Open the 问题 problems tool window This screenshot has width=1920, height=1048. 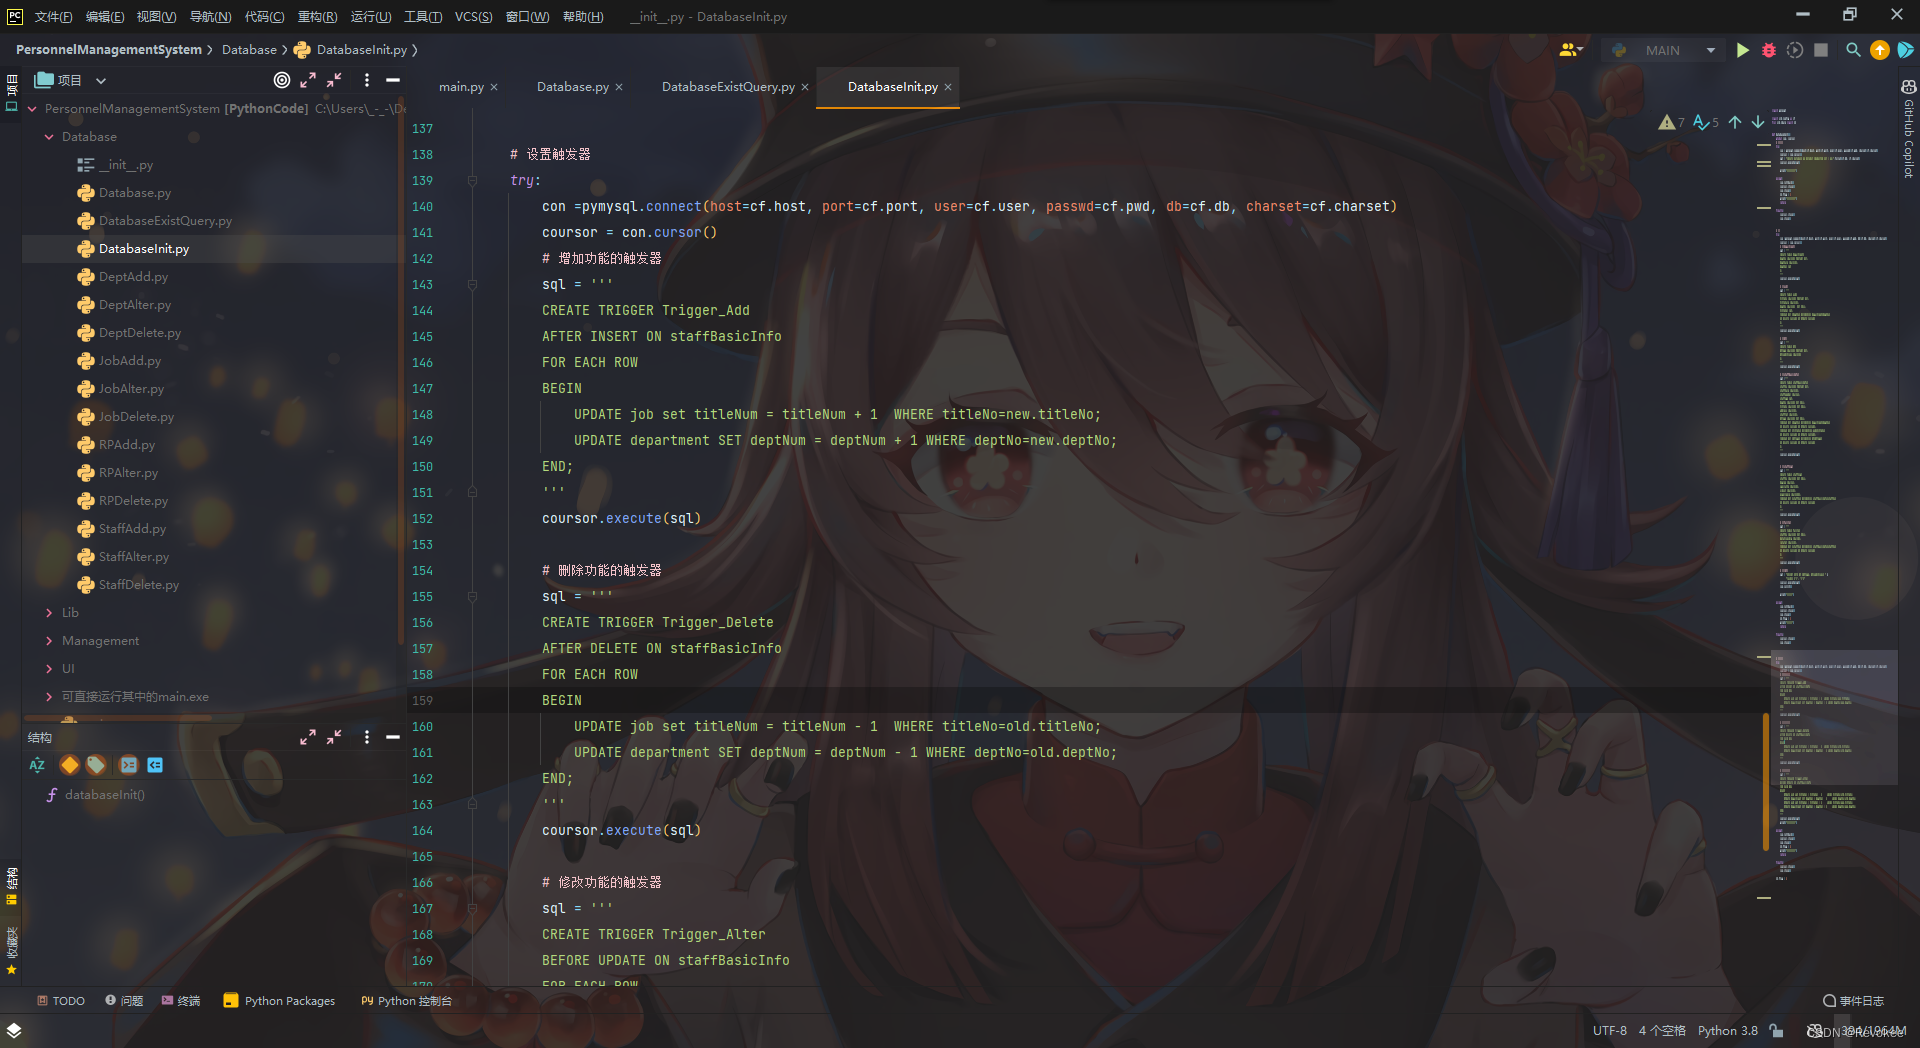pos(124,1001)
